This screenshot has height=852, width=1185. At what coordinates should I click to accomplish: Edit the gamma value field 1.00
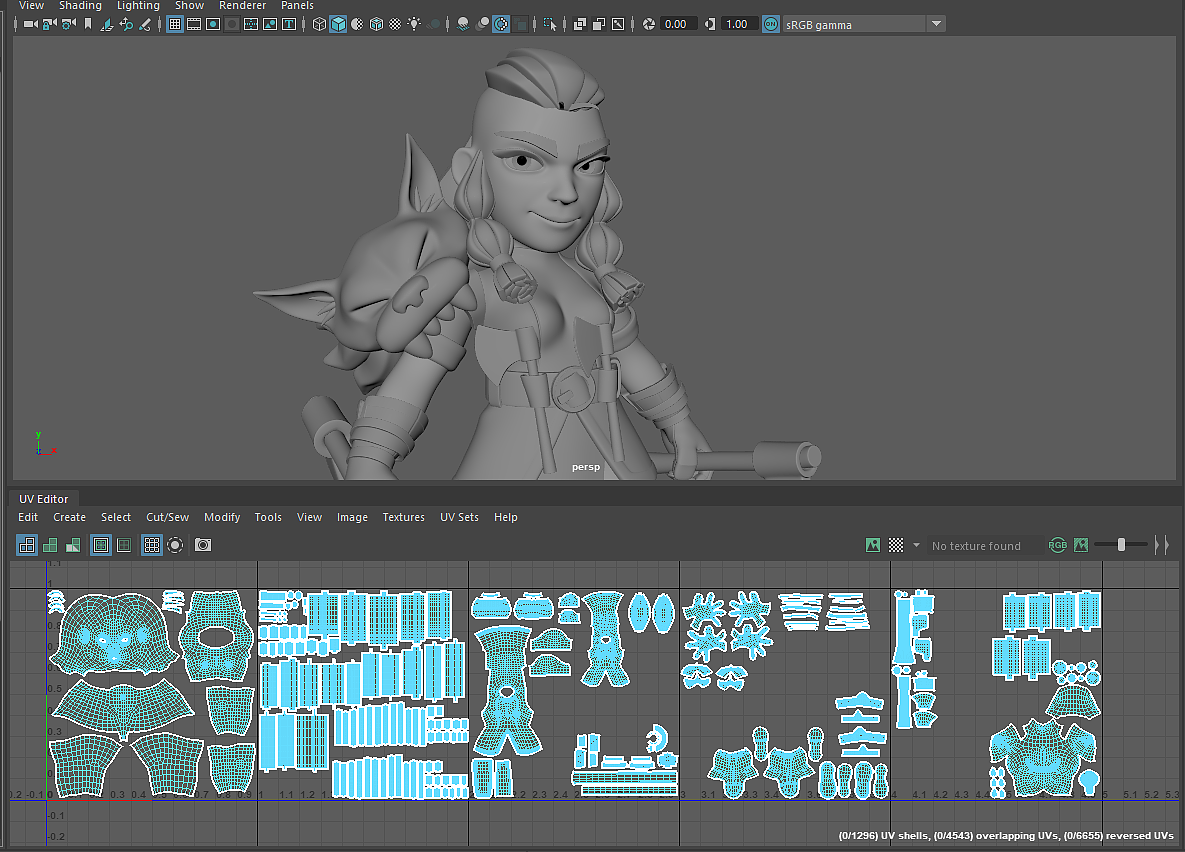click(x=739, y=24)
